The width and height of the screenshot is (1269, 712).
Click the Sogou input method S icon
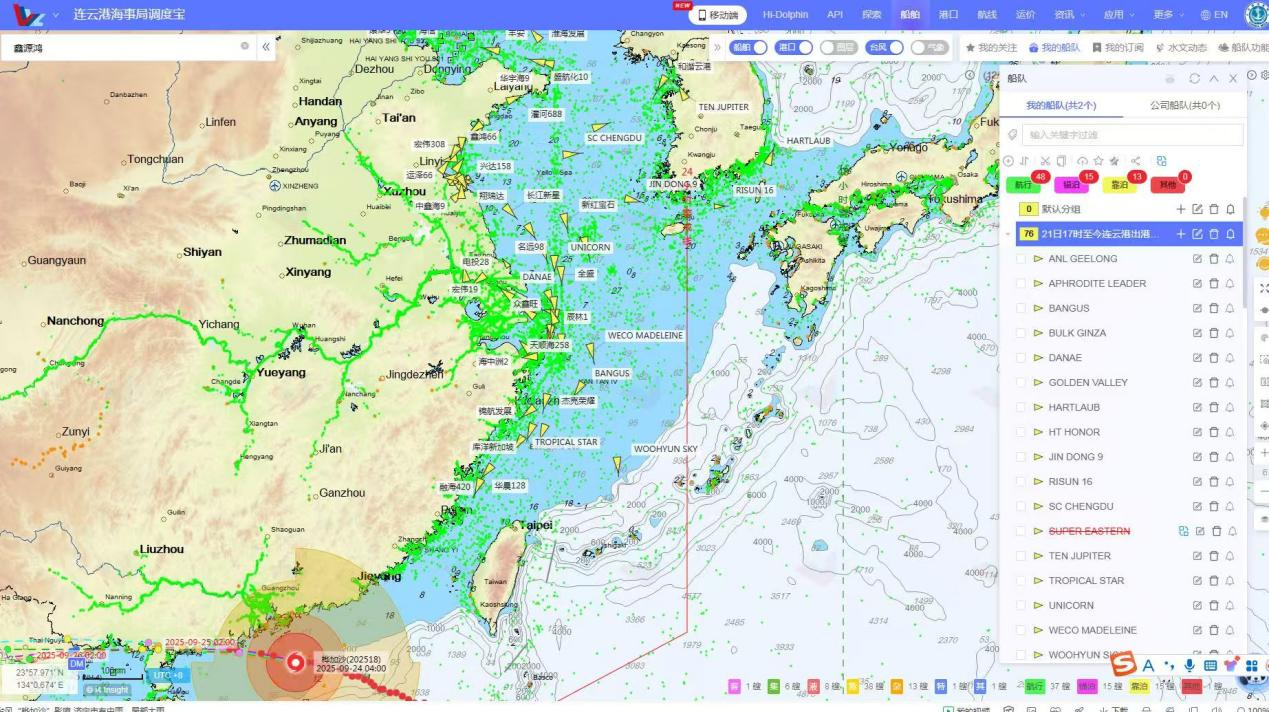[x=1123, y=664]
